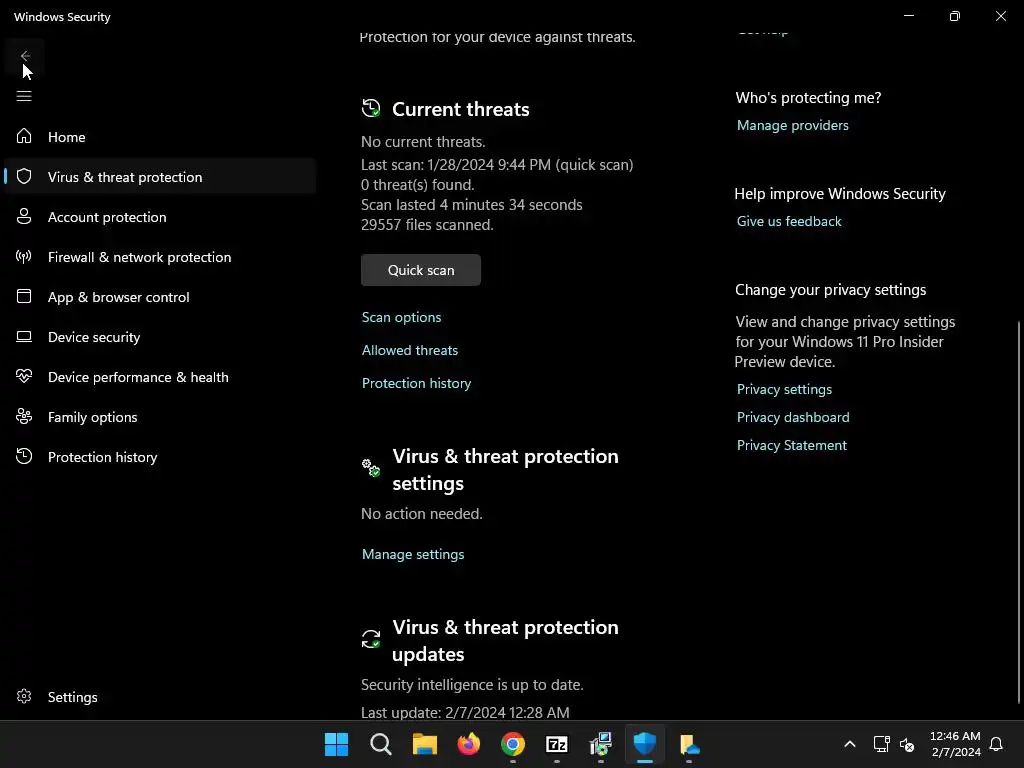1024x768 pixels.
Task: Click "Security intelligence is up to date." text
Action: coord(472,684)
